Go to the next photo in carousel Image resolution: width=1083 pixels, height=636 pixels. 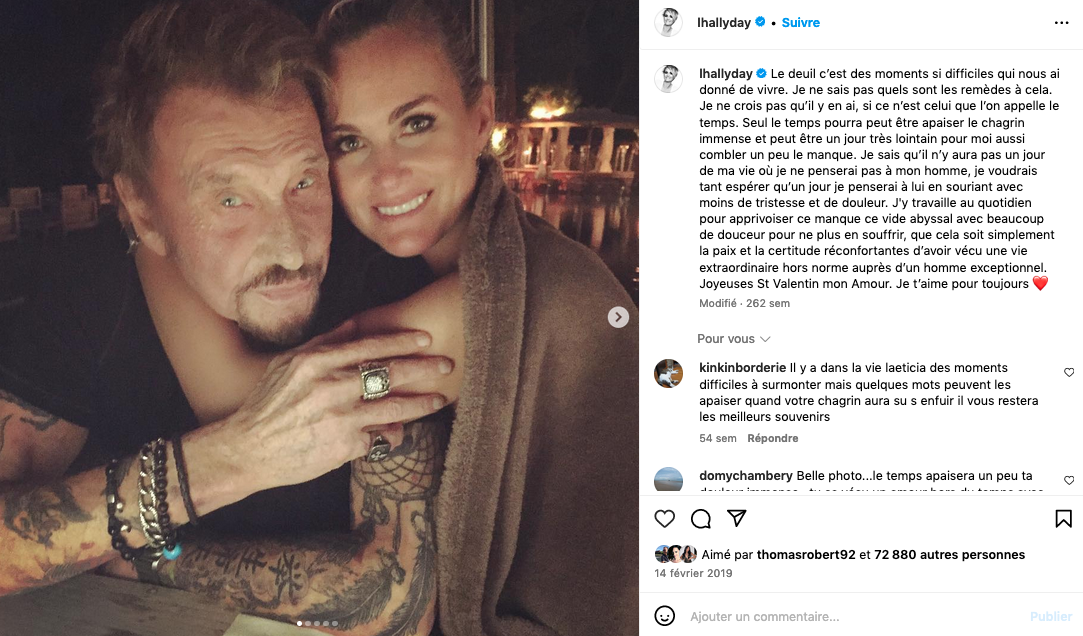click(619, 317)
